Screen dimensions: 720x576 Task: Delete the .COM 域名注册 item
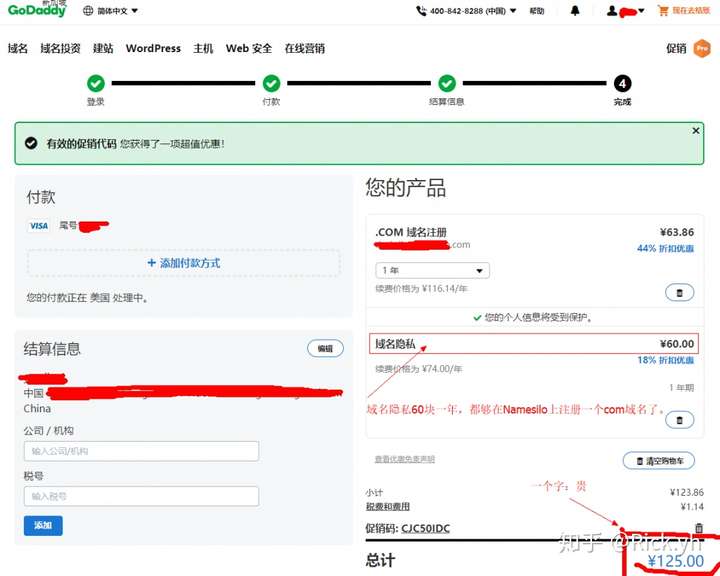680,293
